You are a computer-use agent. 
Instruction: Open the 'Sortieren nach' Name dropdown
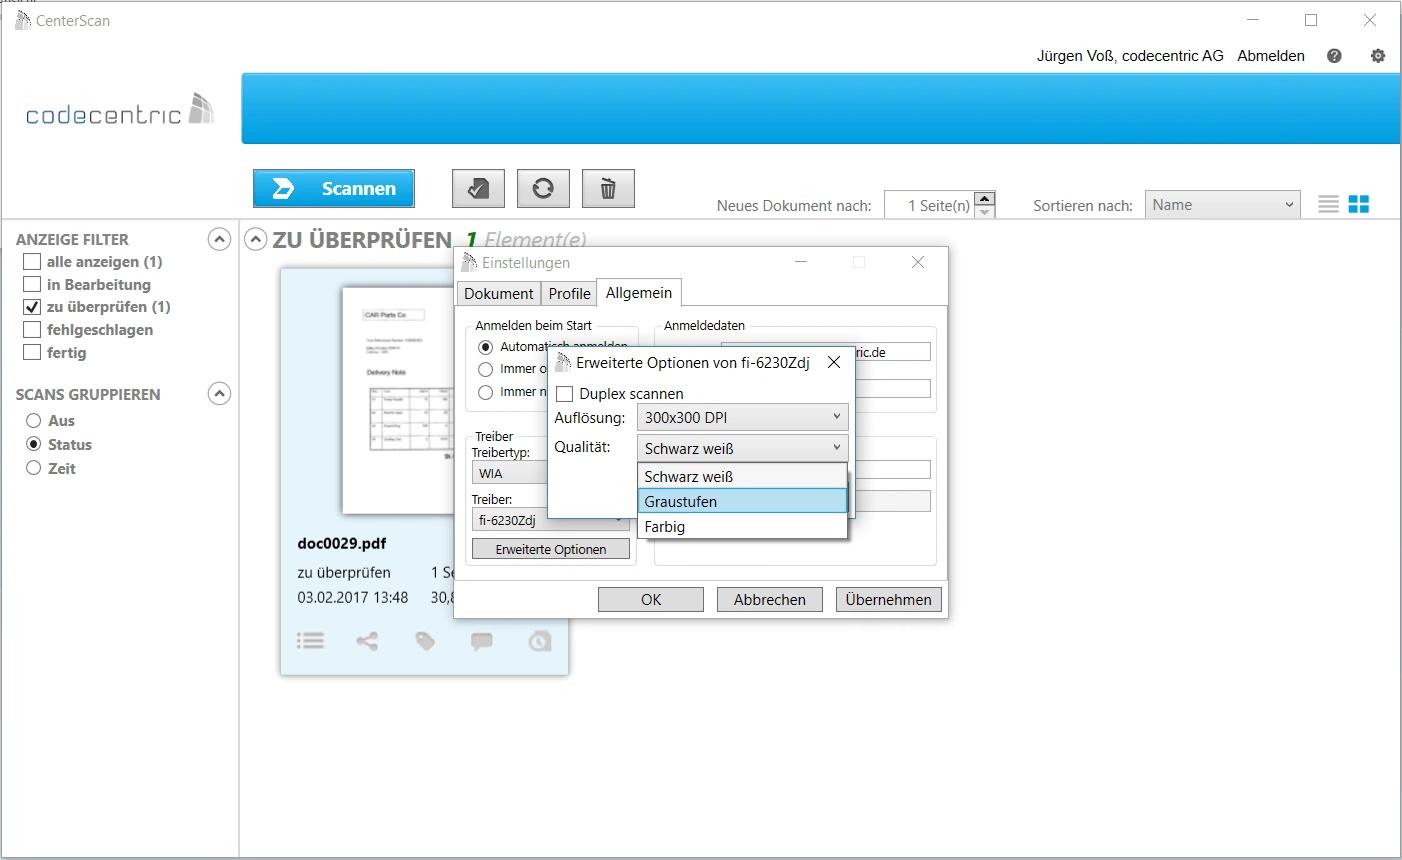1222,205
